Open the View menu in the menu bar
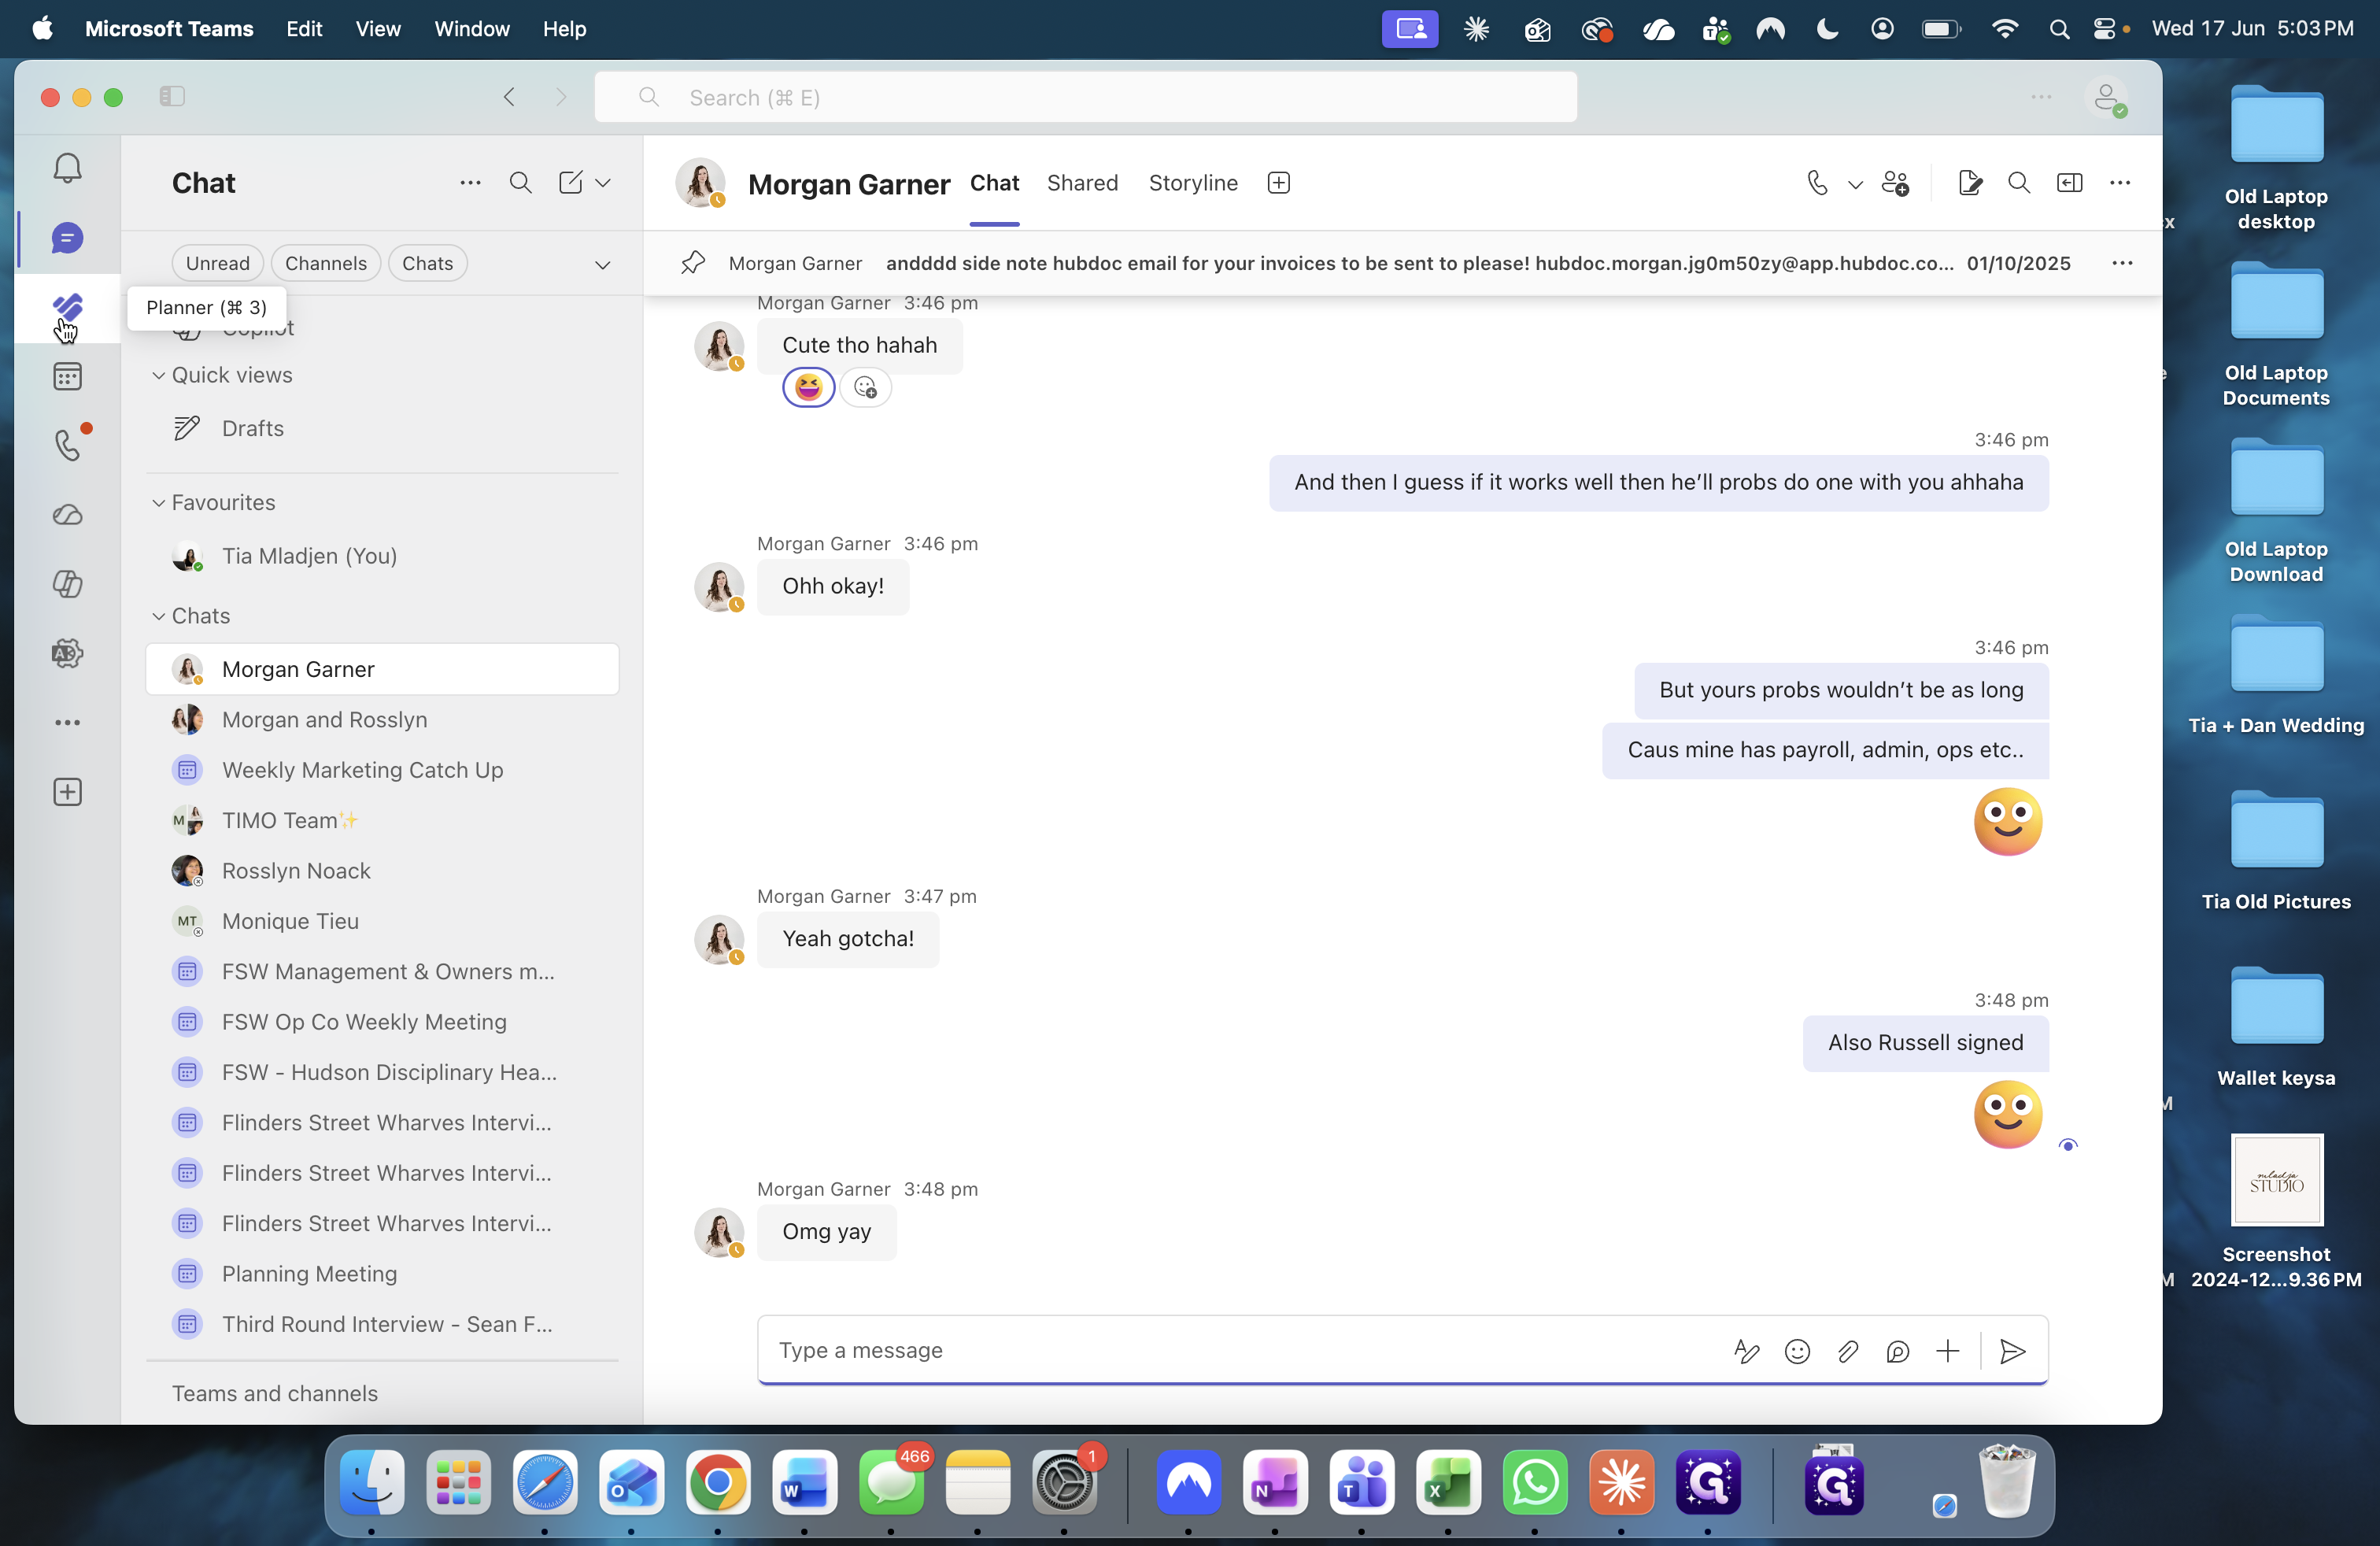 pyautogui.click(x=378, y=29)
